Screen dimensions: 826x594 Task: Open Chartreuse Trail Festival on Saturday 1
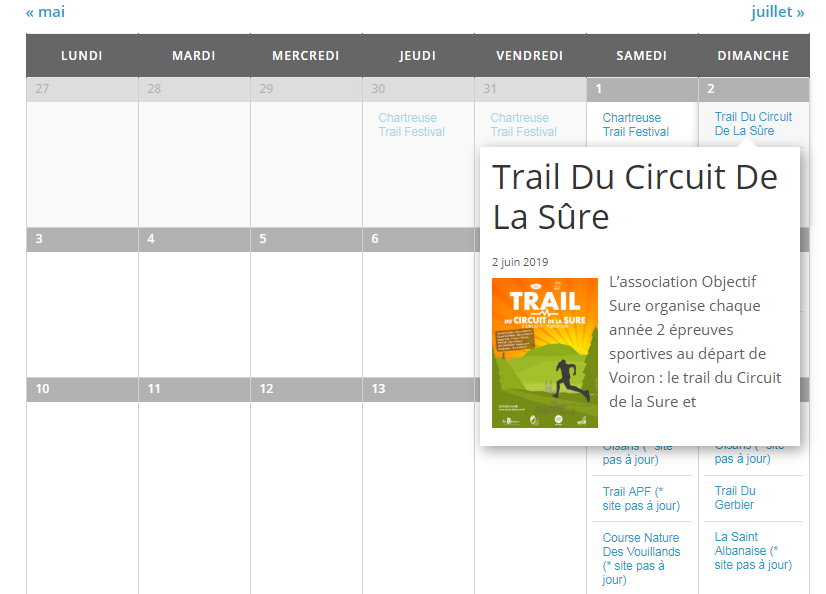click(636, 125)
